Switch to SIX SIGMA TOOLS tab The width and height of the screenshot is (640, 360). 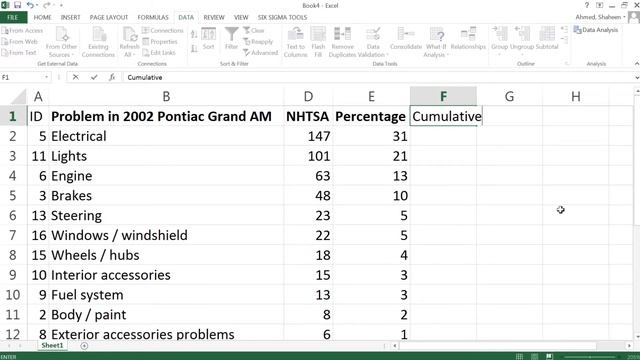click(282, 18)
